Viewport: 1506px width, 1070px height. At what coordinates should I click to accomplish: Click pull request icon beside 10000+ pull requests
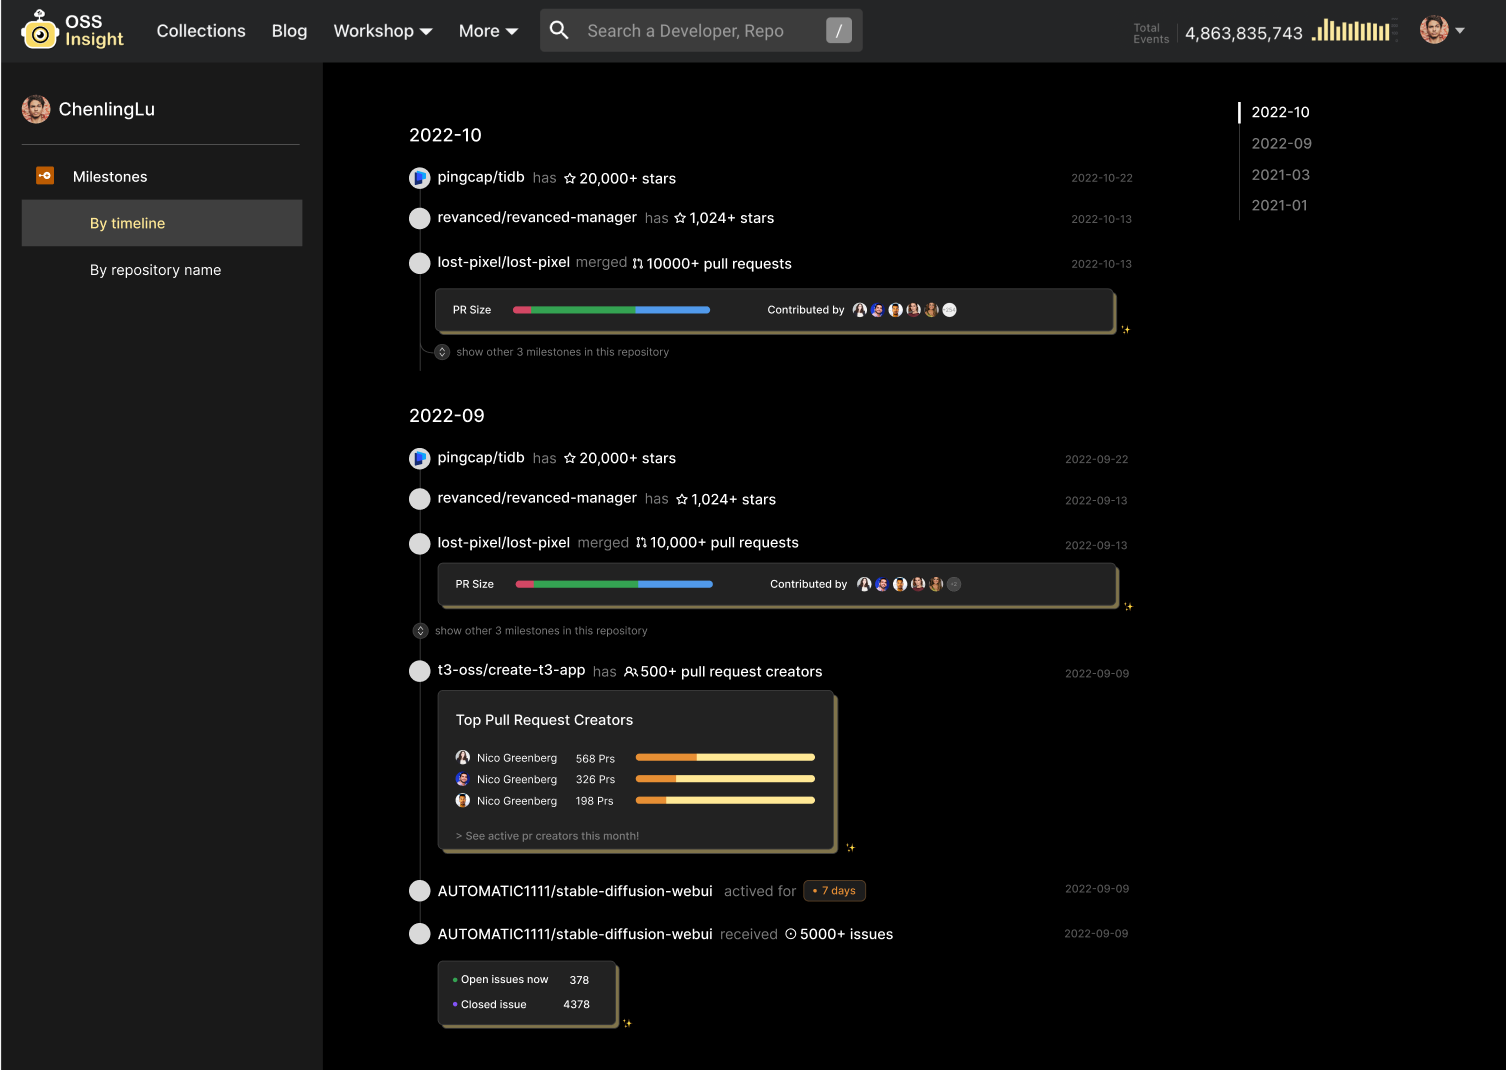(x=638, y=263)
